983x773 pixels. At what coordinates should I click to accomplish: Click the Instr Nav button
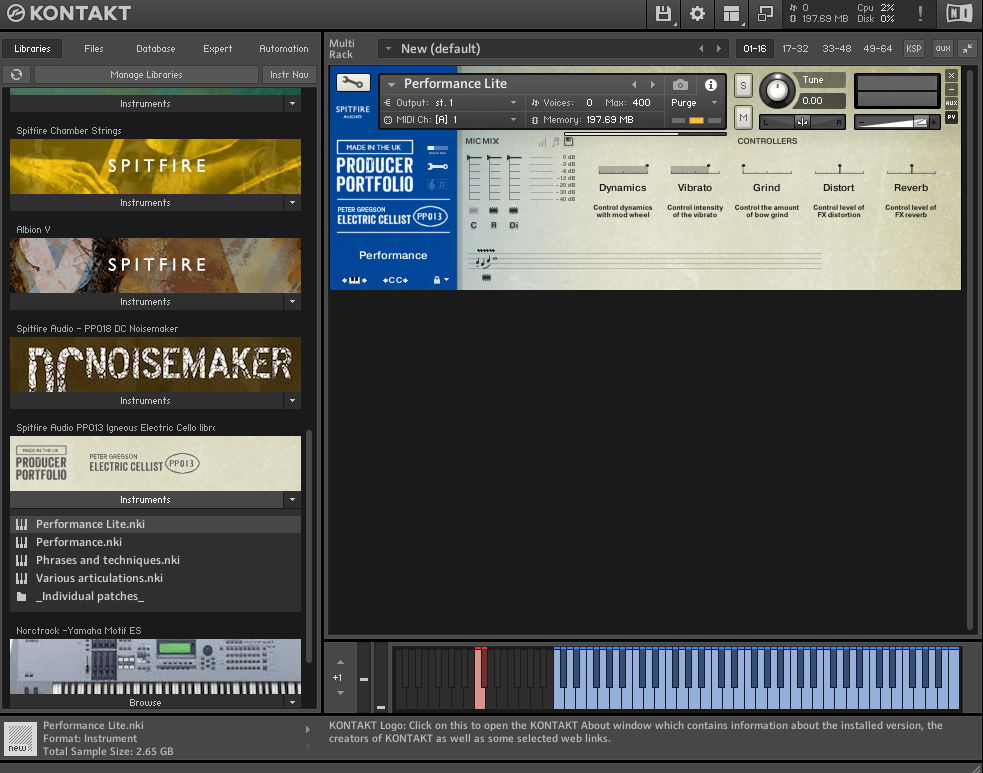289,75
